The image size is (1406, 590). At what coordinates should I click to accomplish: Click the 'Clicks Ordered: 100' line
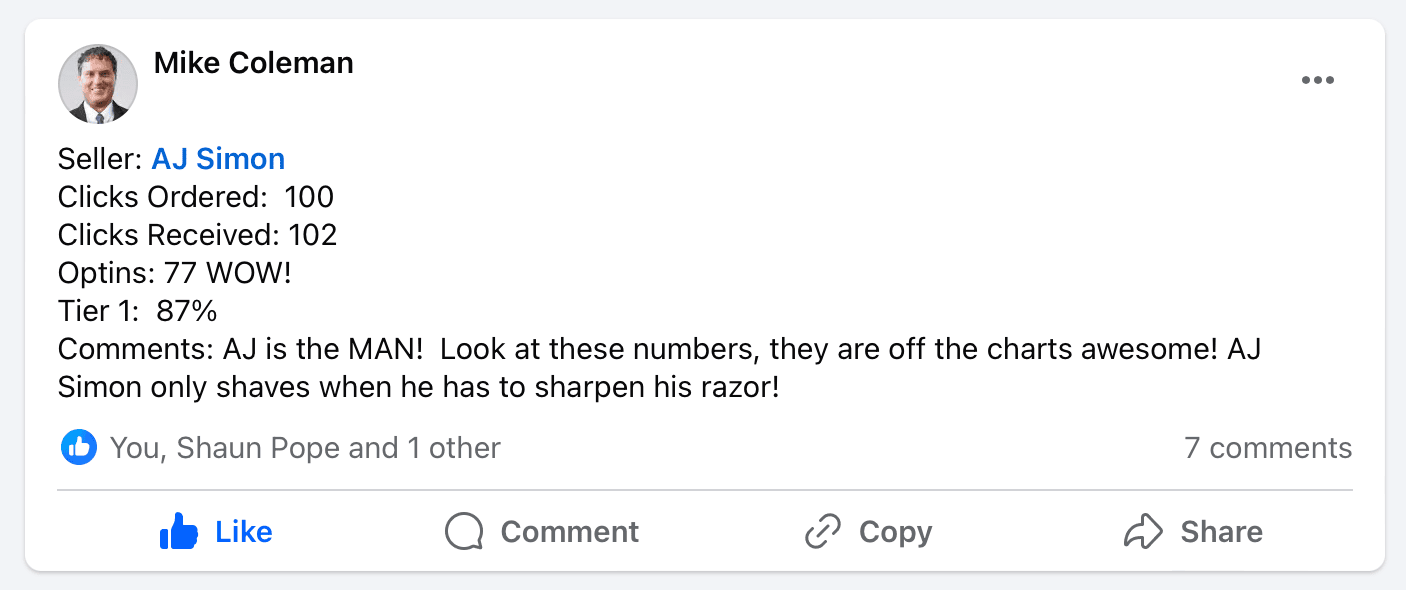tap(196, 197)
